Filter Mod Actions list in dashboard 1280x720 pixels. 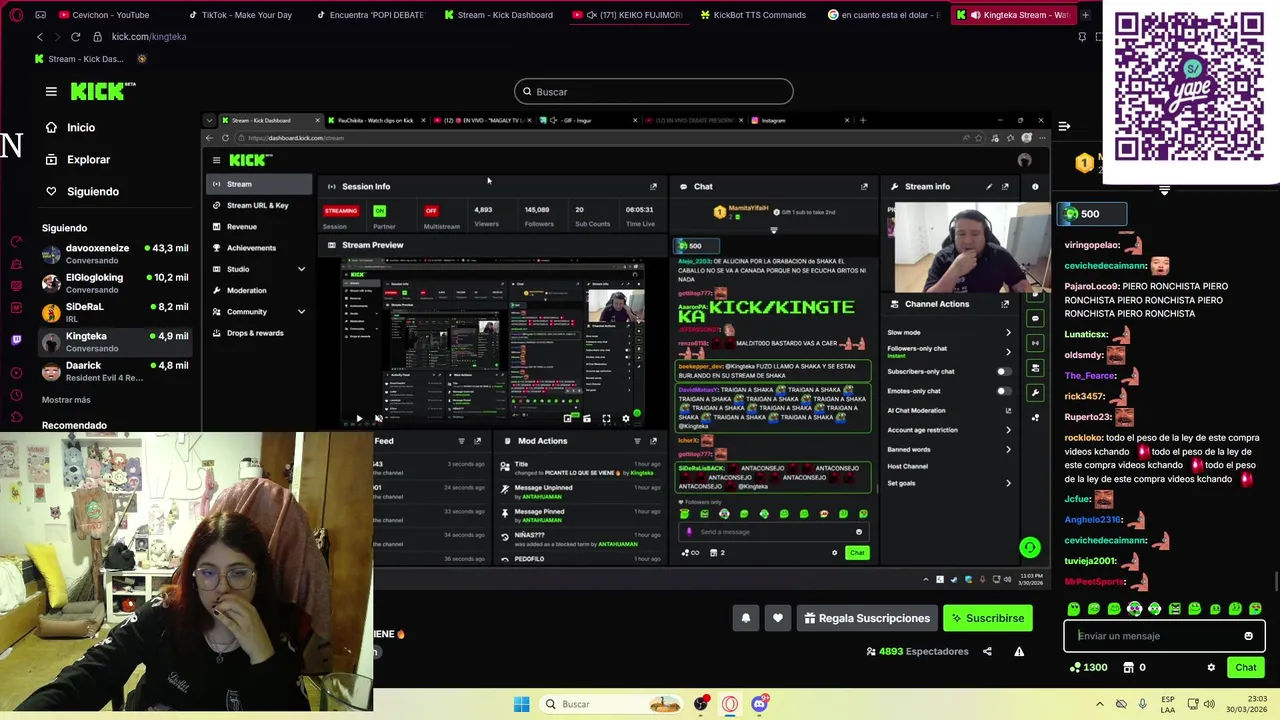pos(637,441)
